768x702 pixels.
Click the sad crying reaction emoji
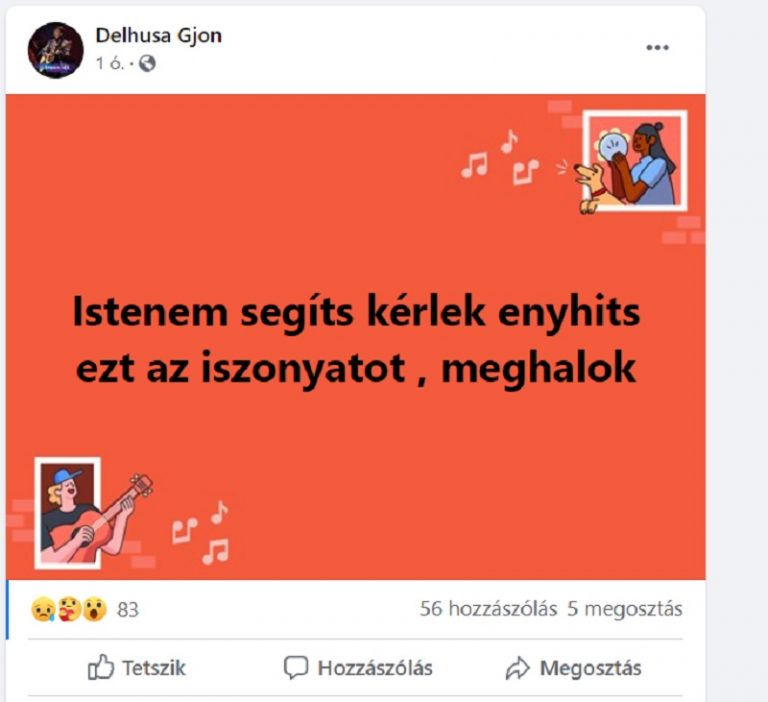43,609
